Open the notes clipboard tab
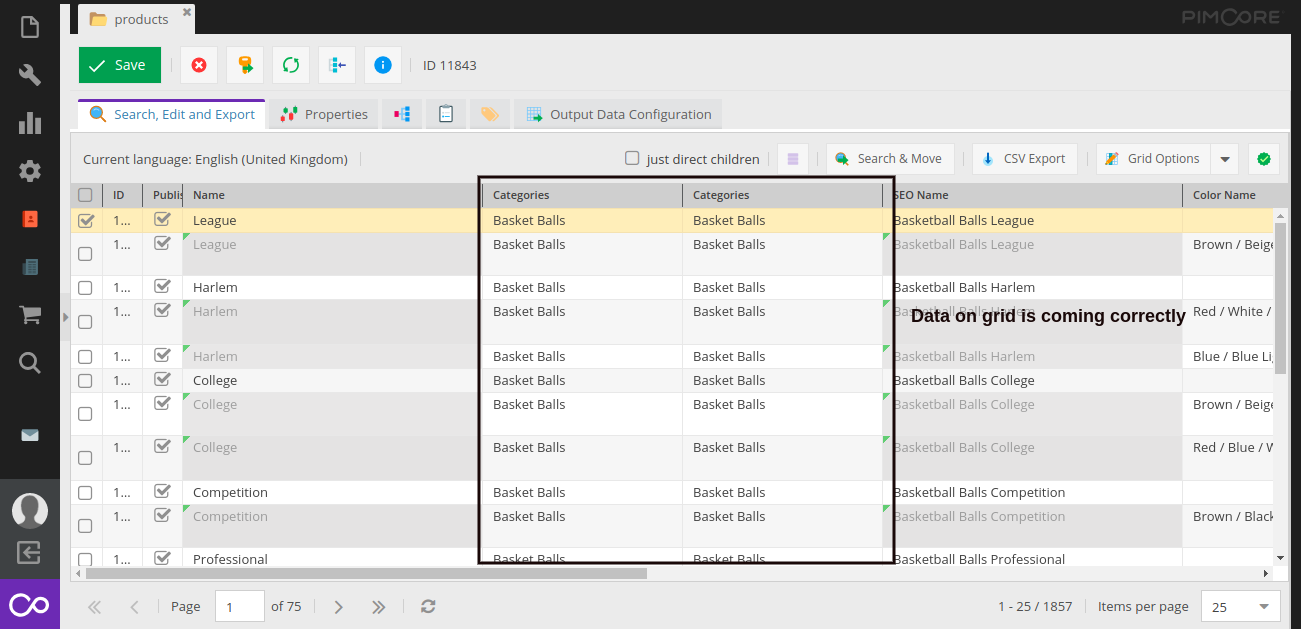This screenshot has width=1301, height=629. tap(446, 114)
